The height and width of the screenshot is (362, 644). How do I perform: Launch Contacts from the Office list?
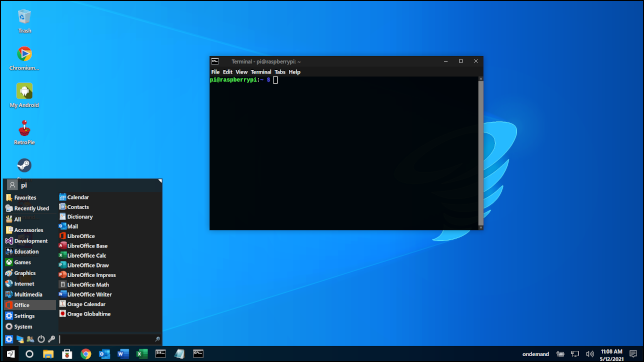pyautogui.click(x=109, y=207)
